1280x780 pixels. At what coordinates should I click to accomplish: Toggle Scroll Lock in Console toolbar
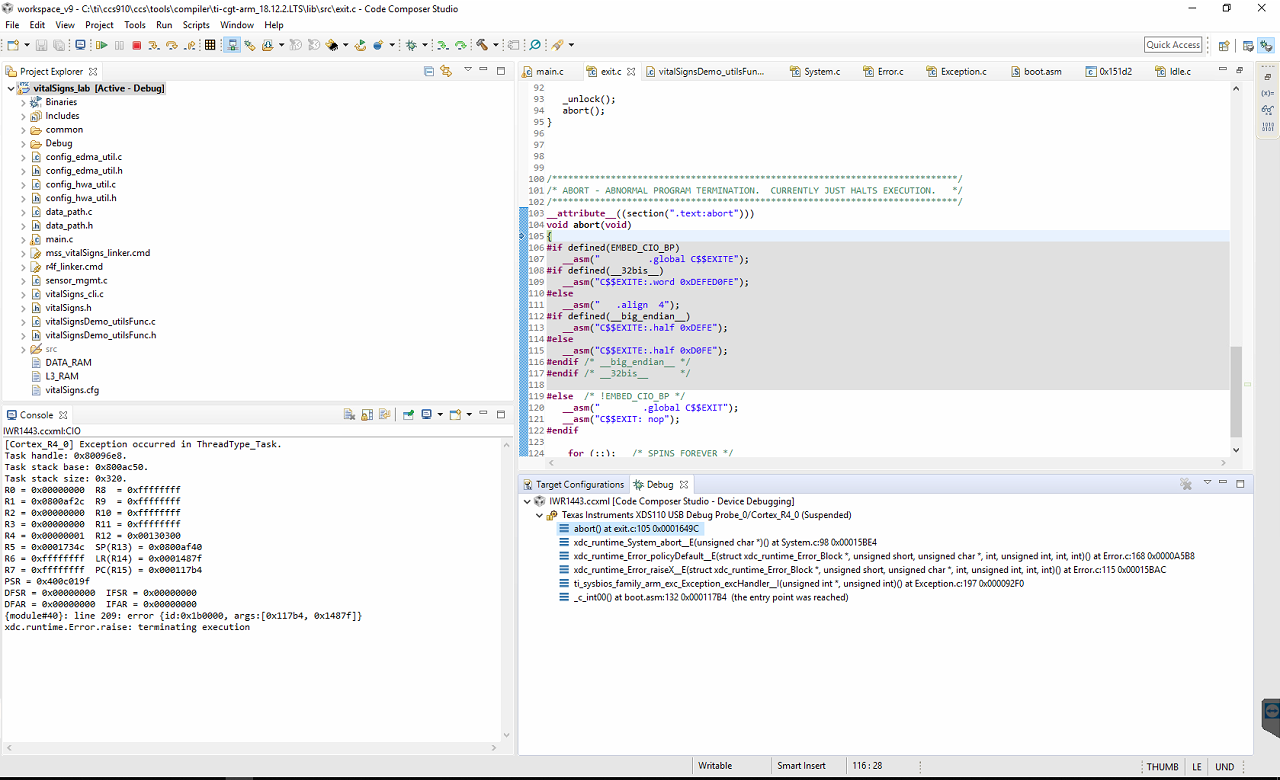point(367,415)
